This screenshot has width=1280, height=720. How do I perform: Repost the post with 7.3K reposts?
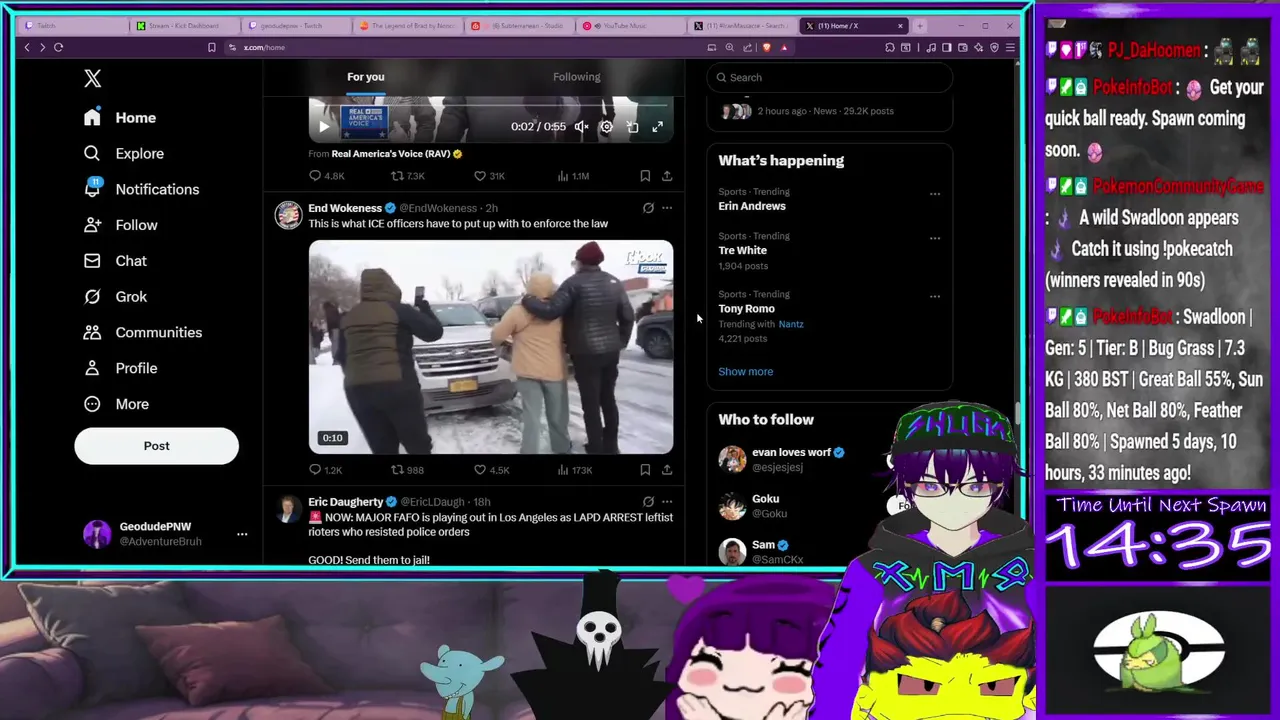[x=408, y=176]
